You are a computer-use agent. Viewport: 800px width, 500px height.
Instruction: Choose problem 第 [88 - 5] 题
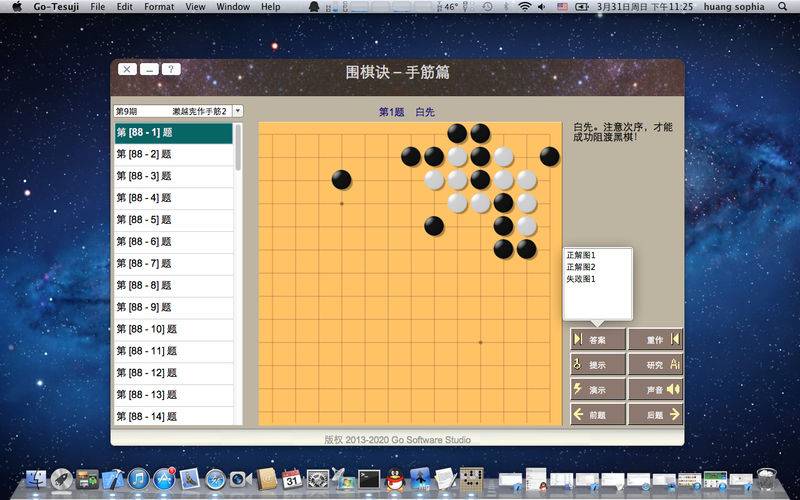coord(173,220)
